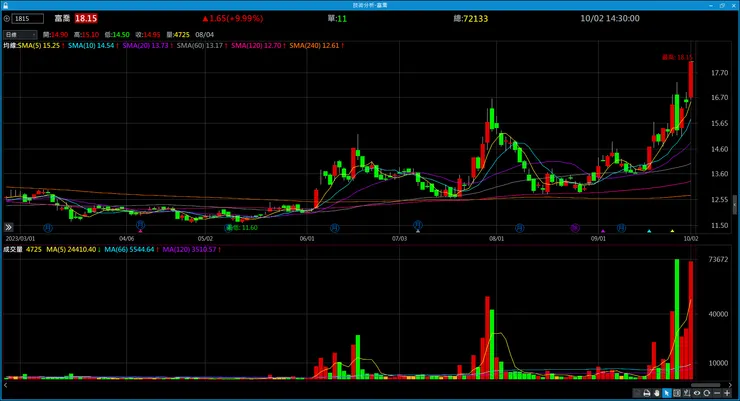Click the MA(120) 3510.57 volume label
The width and height of the screenshot is (740, 401).
(x=189, y=250)
